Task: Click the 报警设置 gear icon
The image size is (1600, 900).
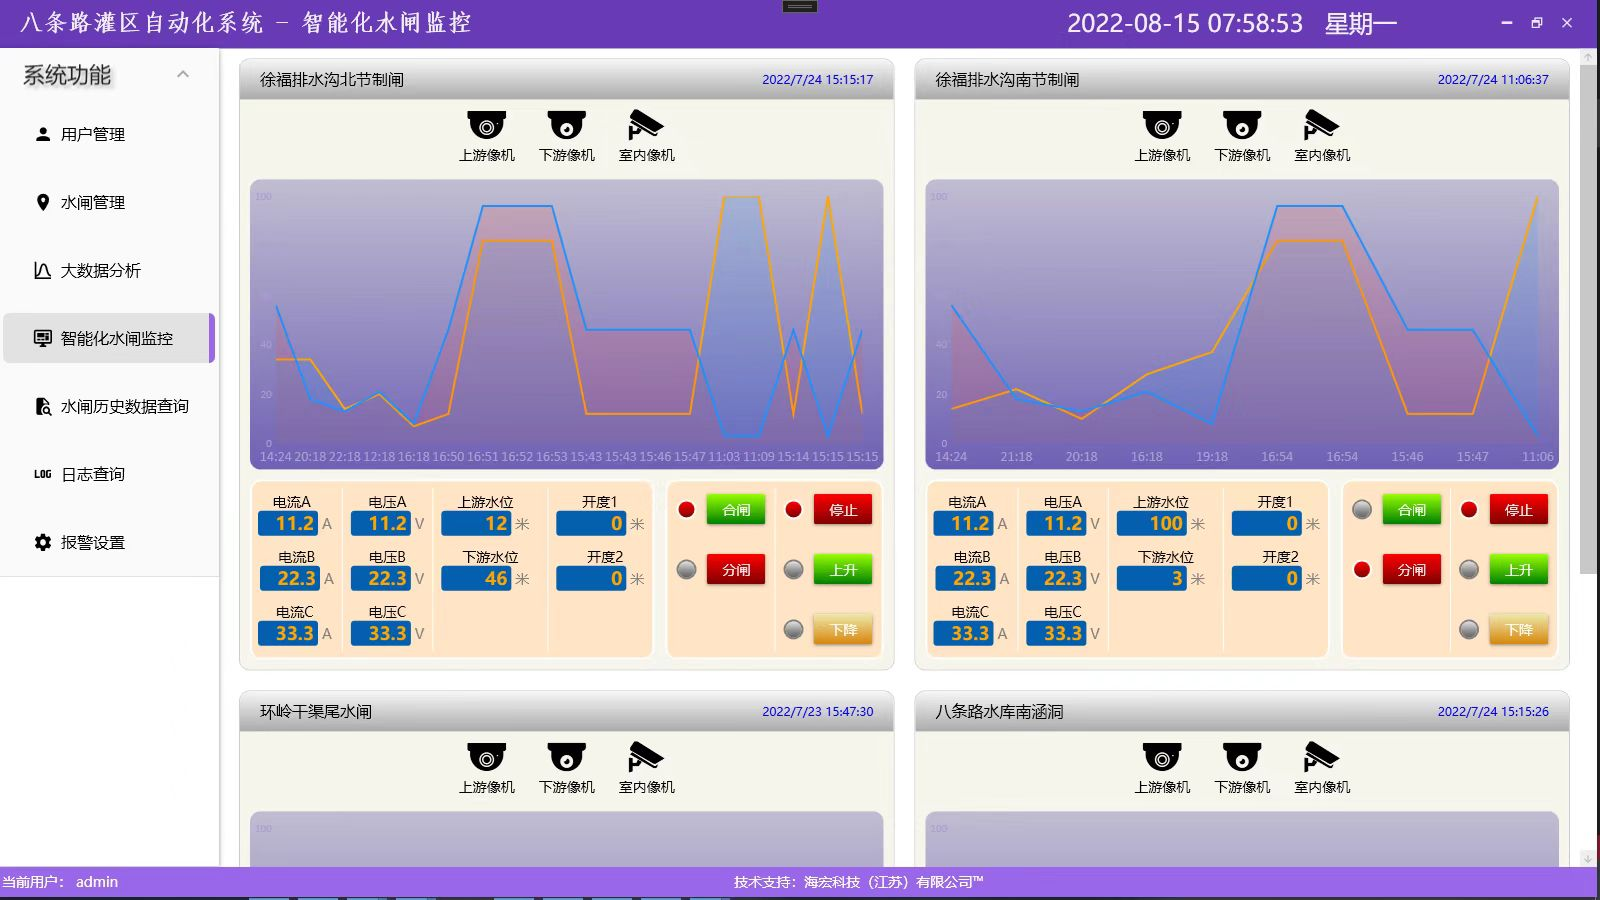Action: [43, 542]
